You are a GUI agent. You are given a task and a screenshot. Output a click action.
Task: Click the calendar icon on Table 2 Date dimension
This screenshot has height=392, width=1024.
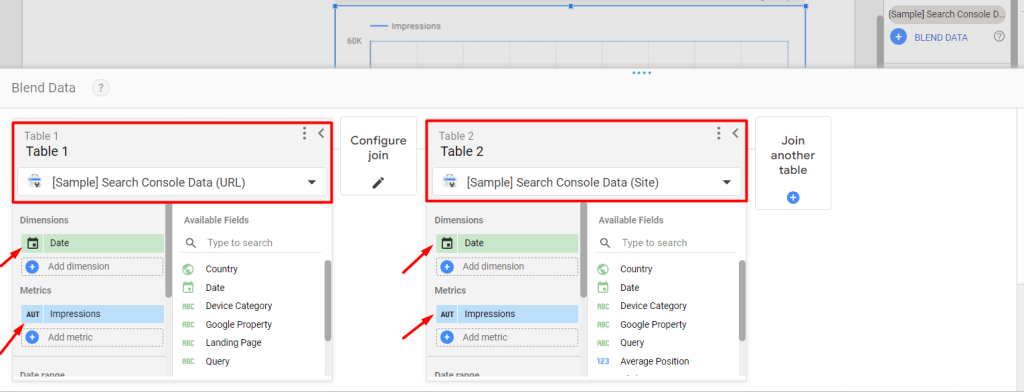tap(447, 243)
